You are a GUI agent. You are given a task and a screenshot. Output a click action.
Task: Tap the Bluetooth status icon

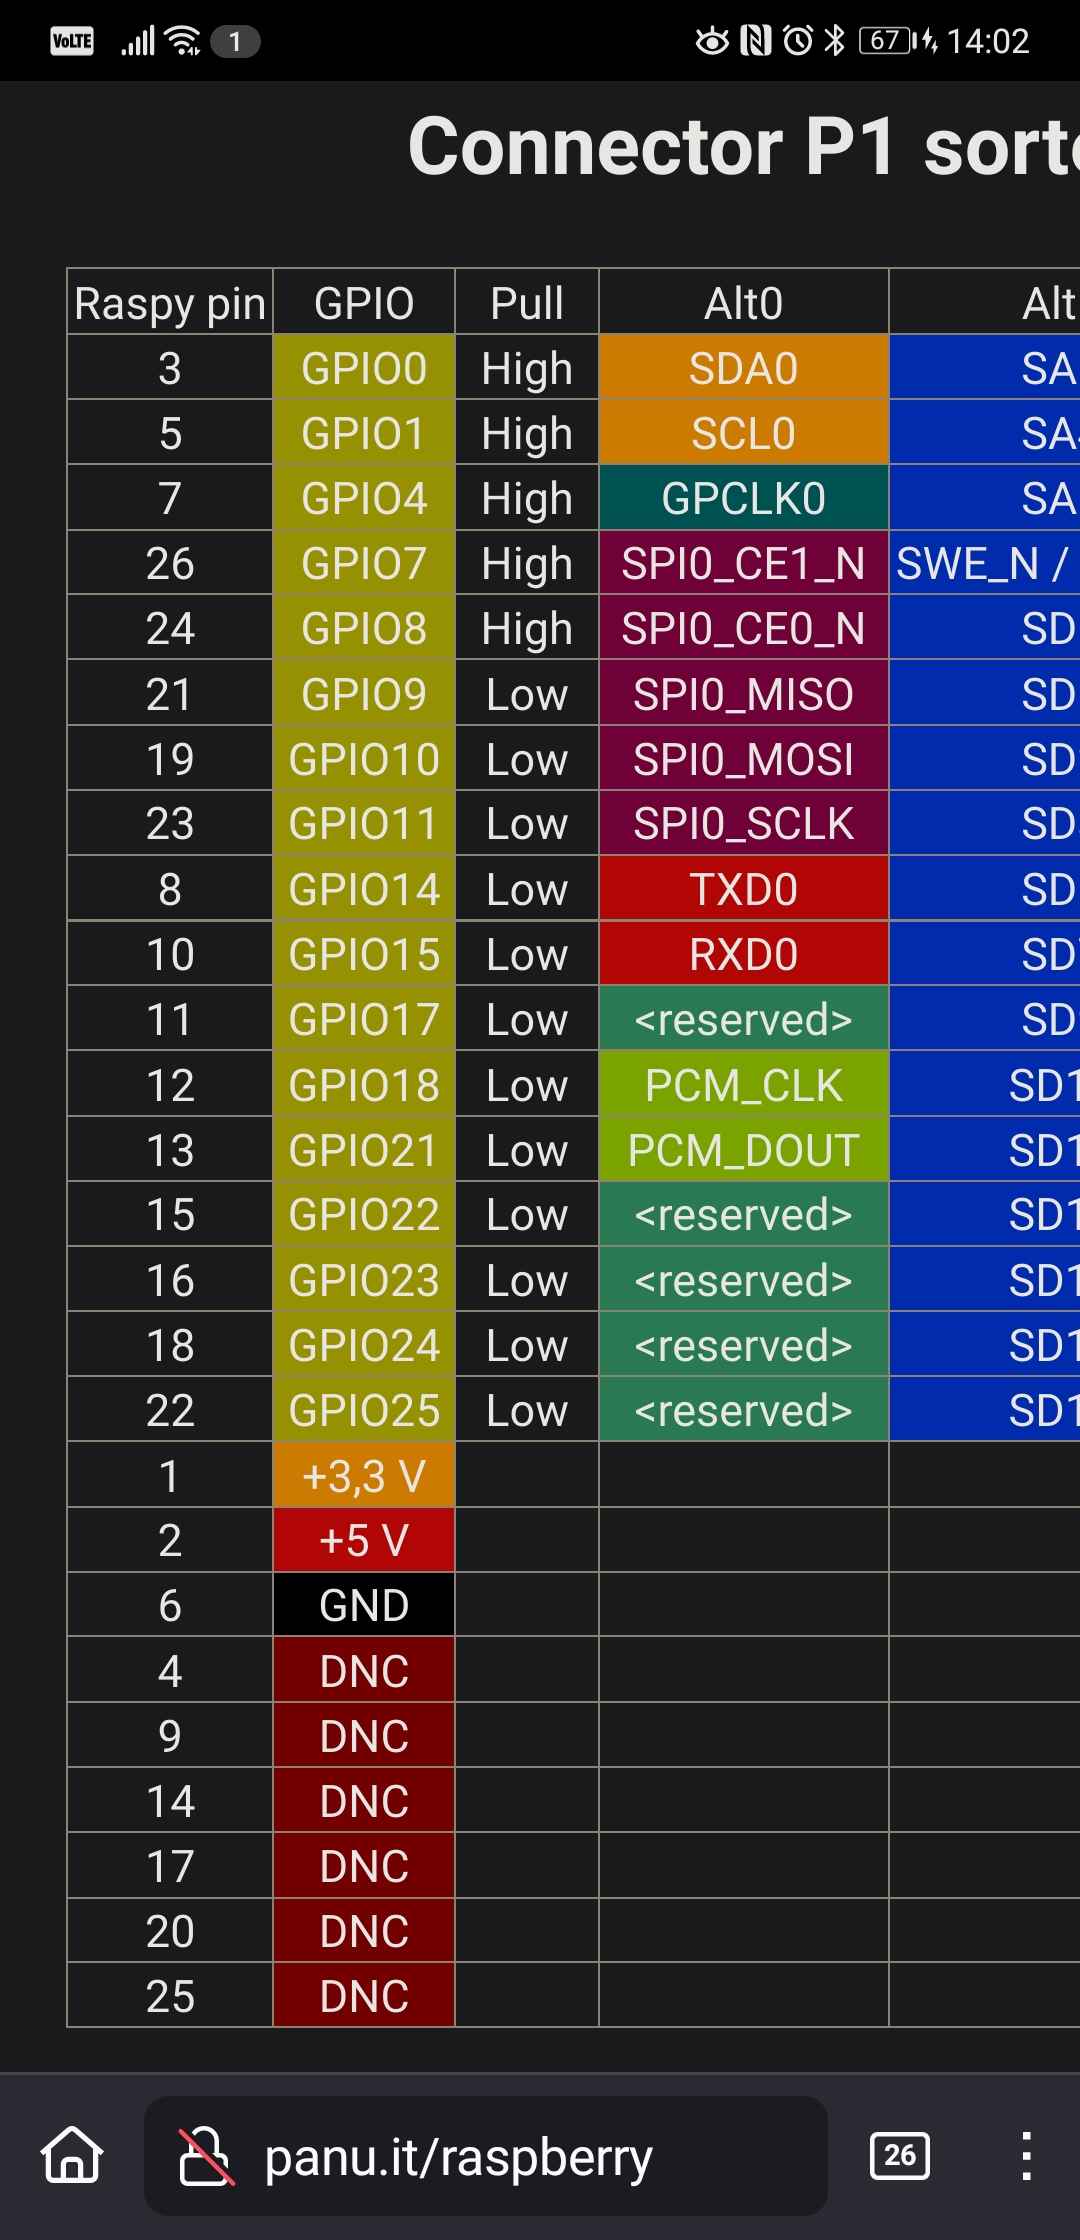click(x=834, y=41)
